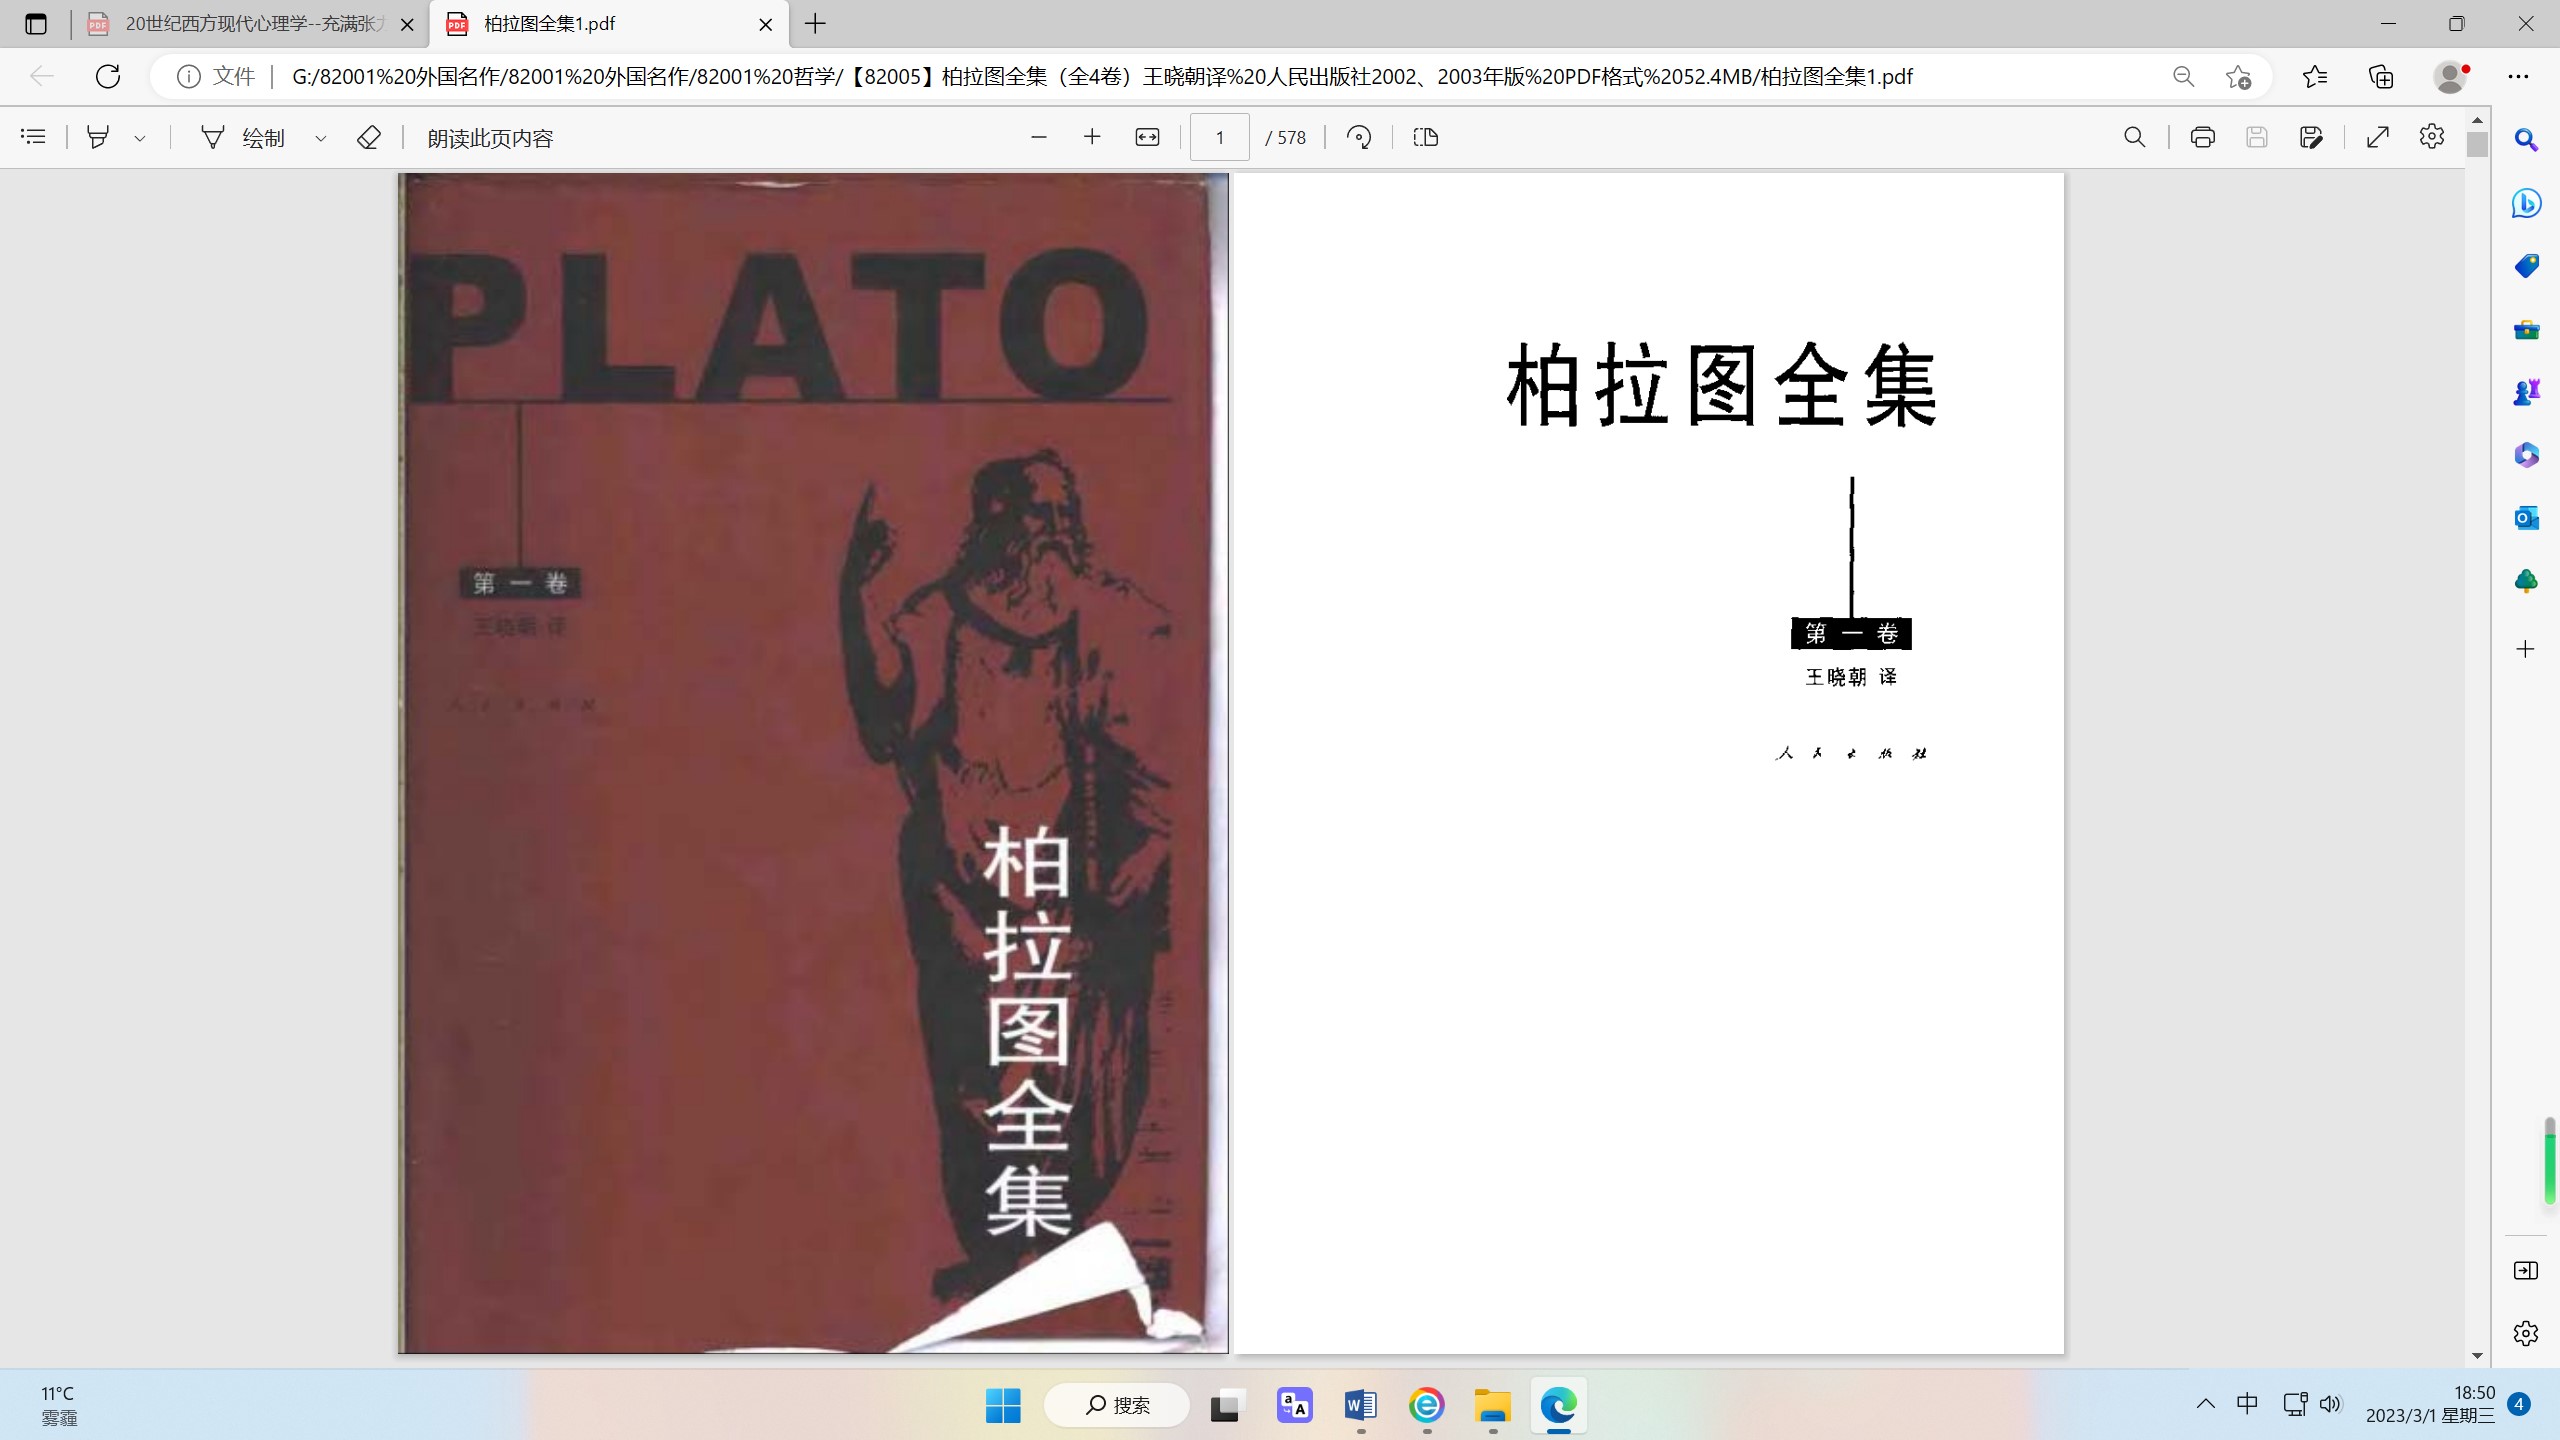Show hidden system tray icons
The width and height of the screenshot is (2560, 1440).
click(x=2206, y=1404)
